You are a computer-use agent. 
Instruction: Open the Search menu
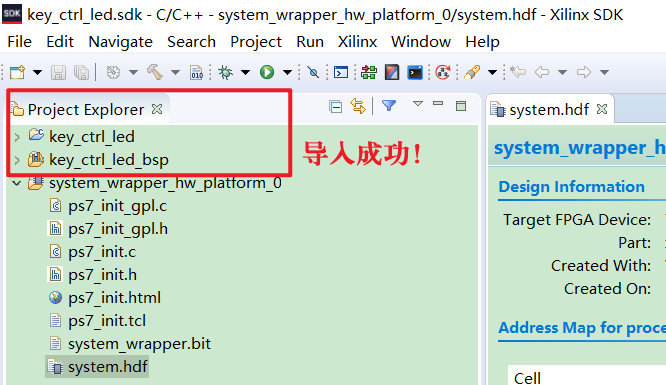[x=191, y=42]
